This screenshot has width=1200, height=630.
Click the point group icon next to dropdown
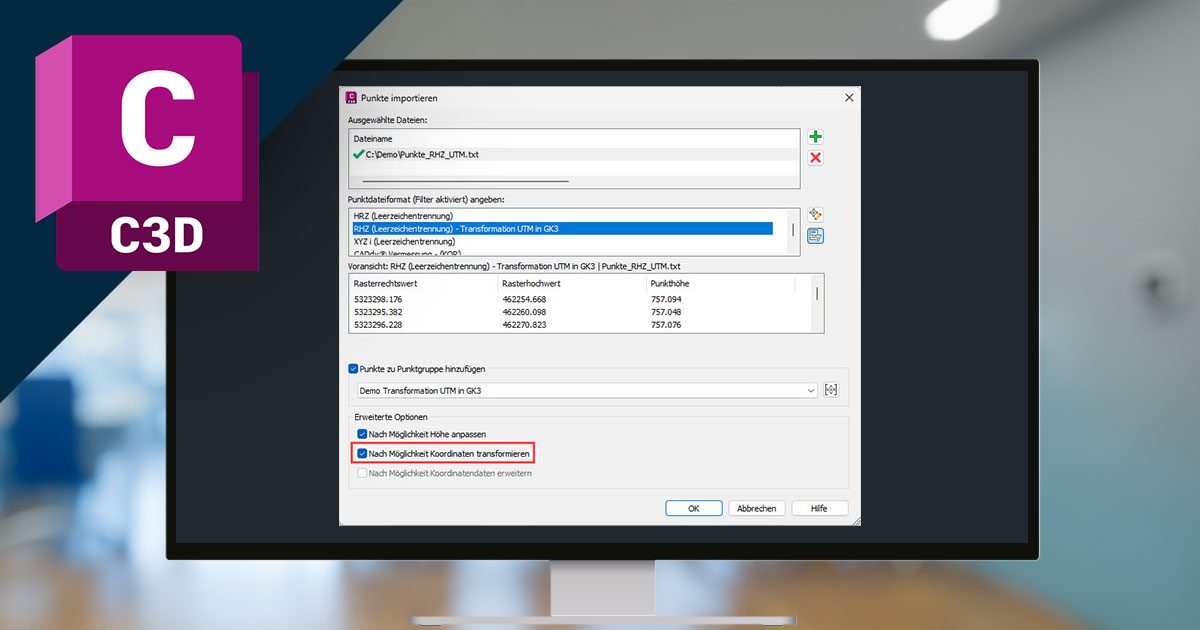click(831, 390)
